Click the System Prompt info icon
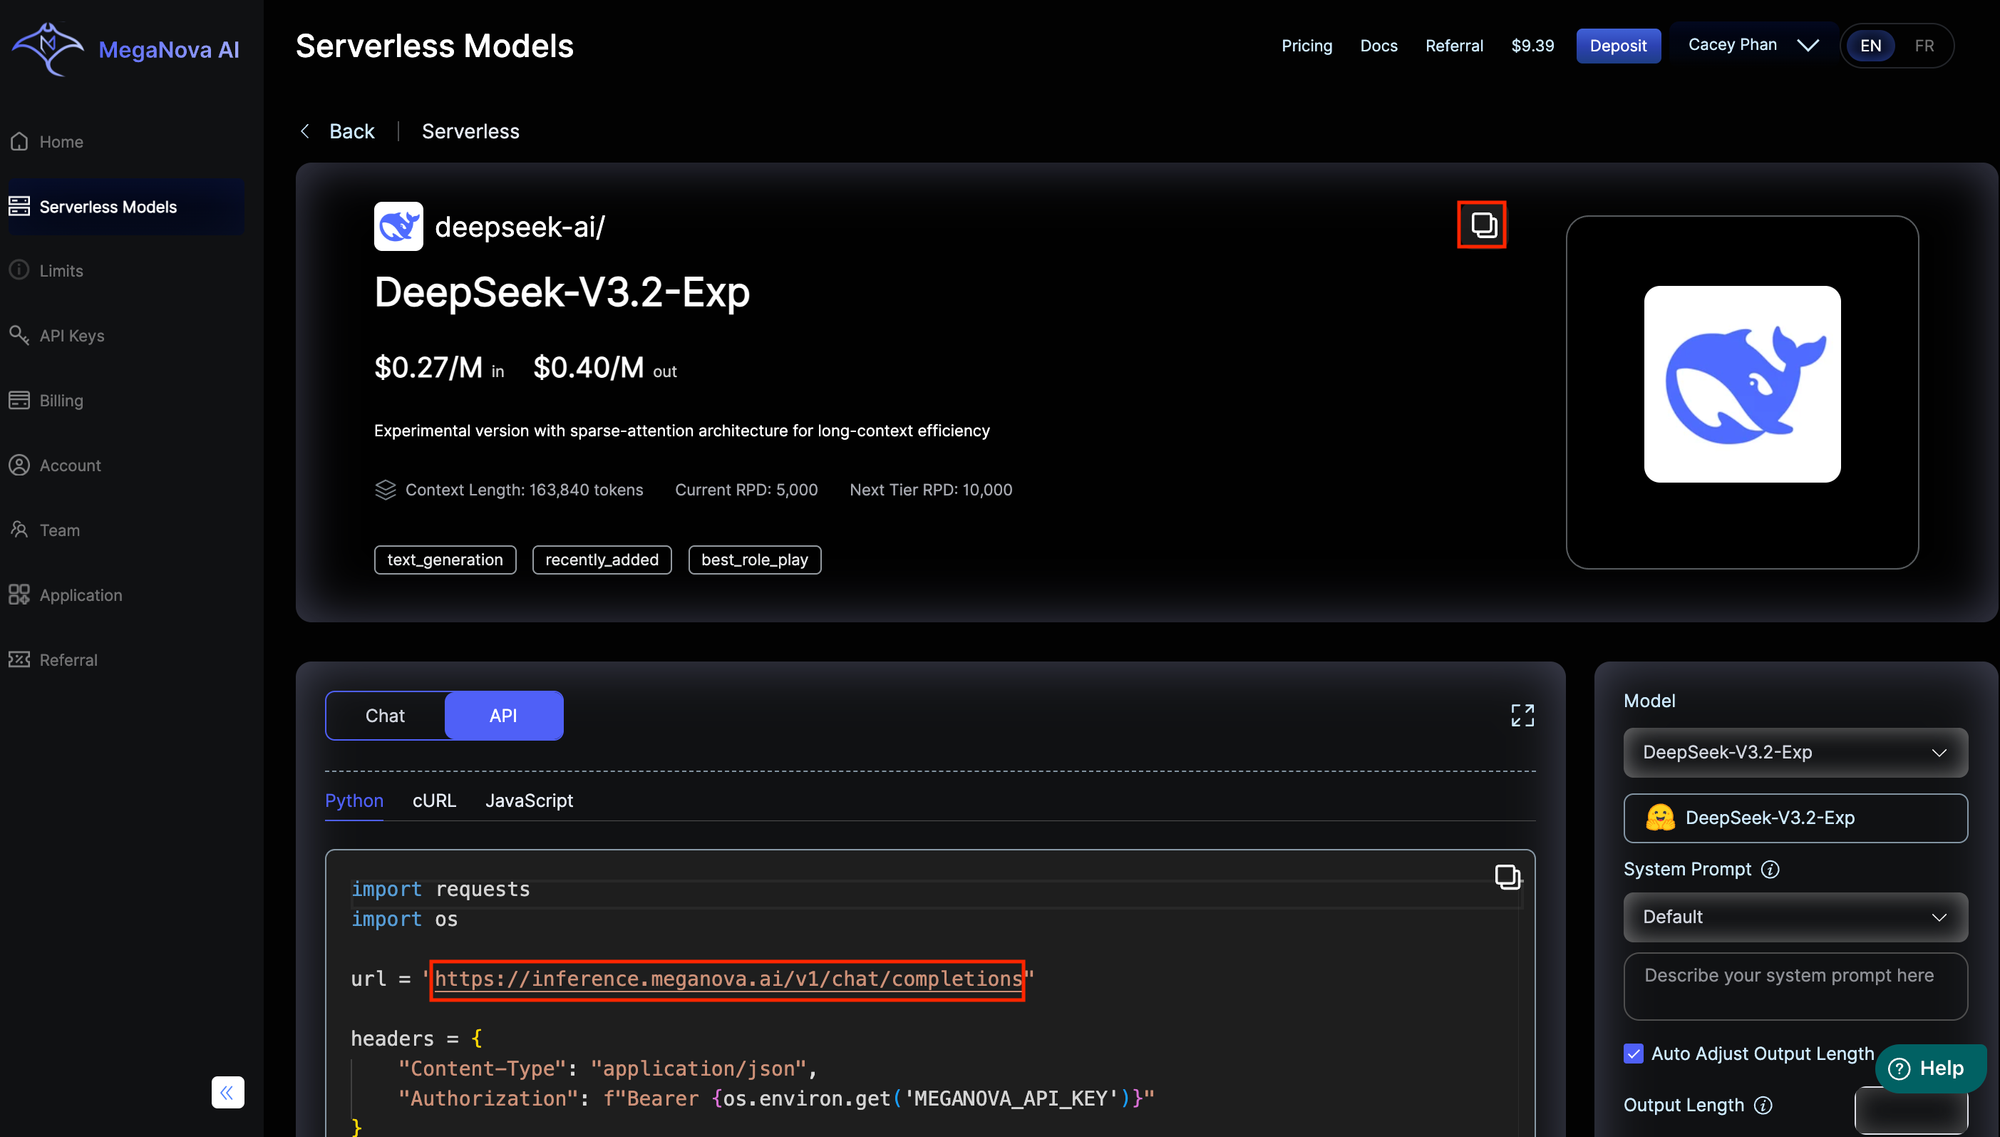The height and width of the screenshot is (1137, 2000). pos(1770,869)
